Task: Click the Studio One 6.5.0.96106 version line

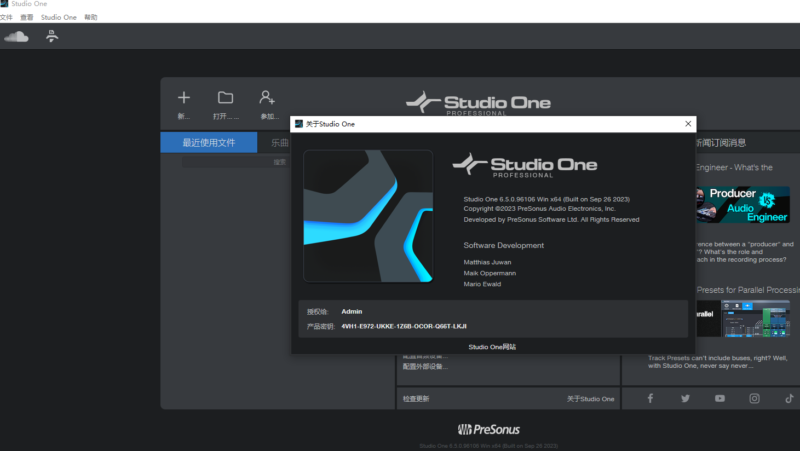Action: [546, 199]
